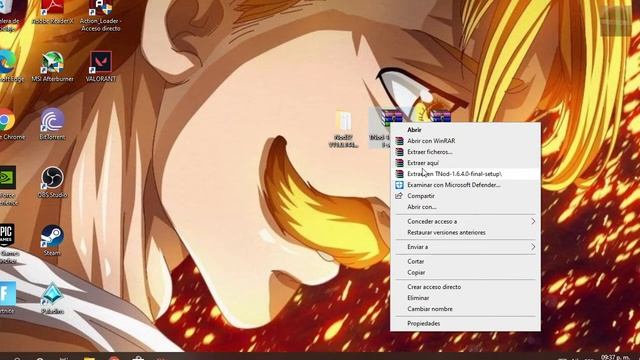Expand Conceder acceso a submenu
This screenshot has width=640, height=360.
465,221
